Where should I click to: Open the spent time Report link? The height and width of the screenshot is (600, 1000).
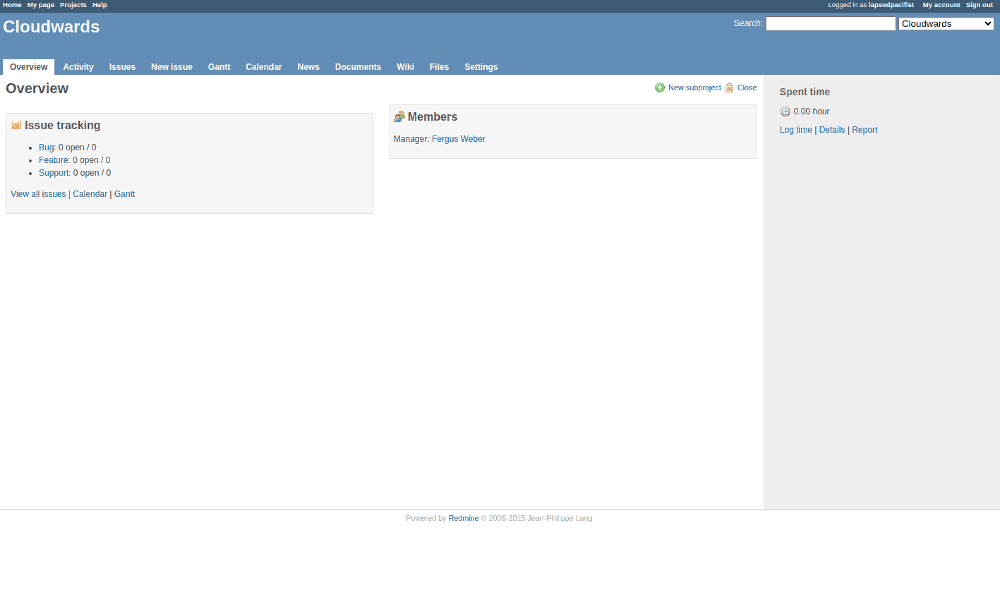click(x=865, y=130)
